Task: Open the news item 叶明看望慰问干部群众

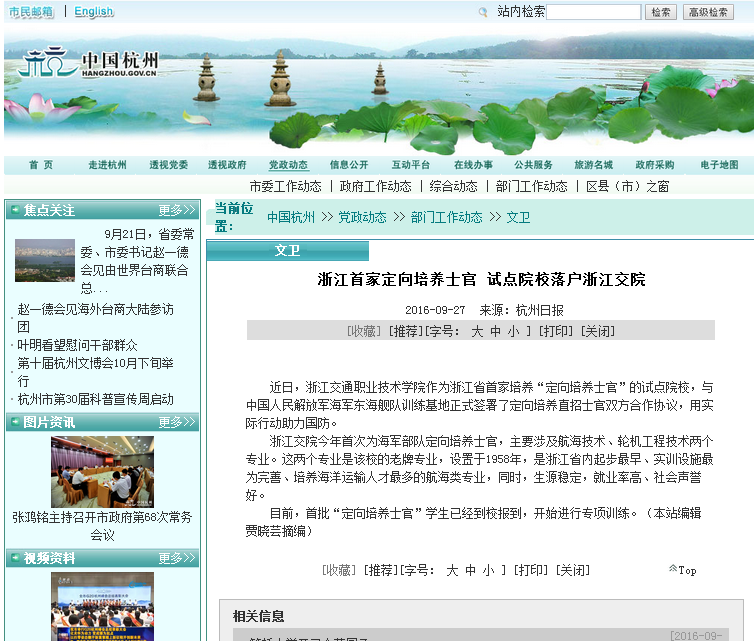Action: pyautogui.click(x=88, y=345)
